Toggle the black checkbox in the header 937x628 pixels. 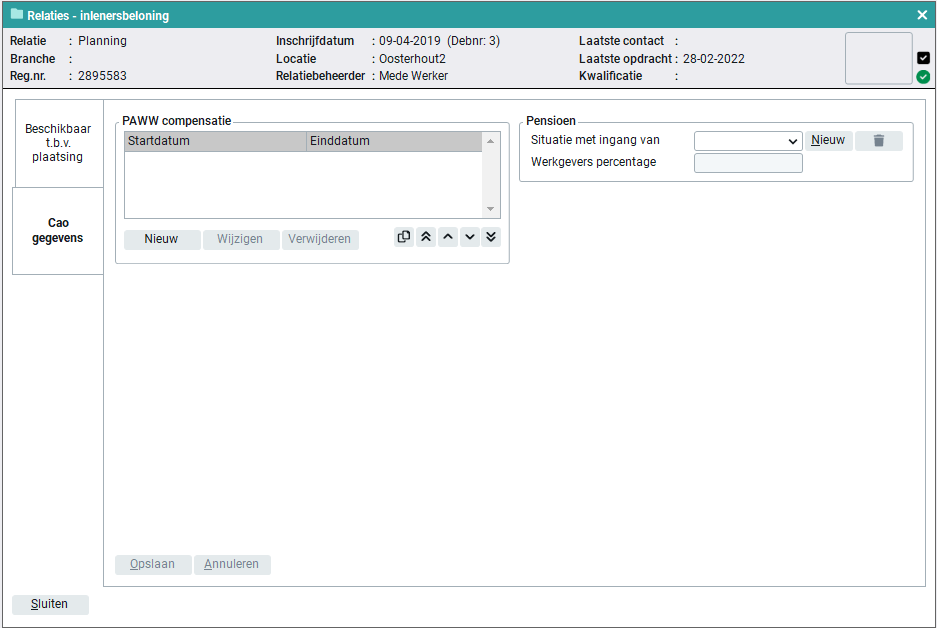[923, 58]
